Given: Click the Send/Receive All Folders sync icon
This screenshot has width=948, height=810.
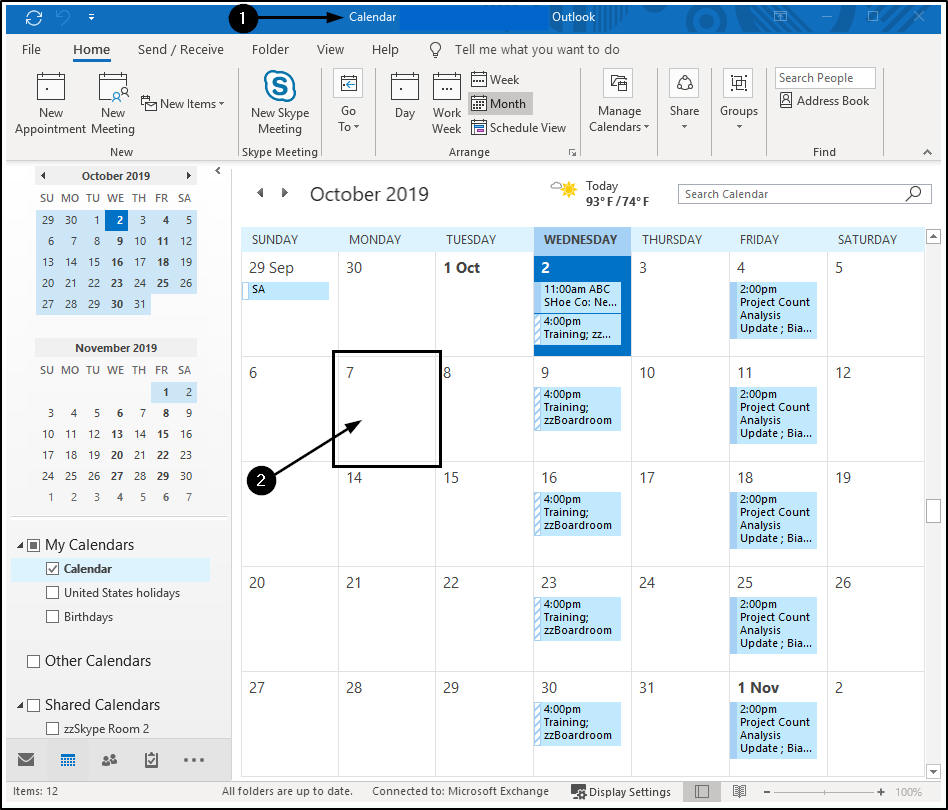Looking at the screenshot, I should click(33, 18).
